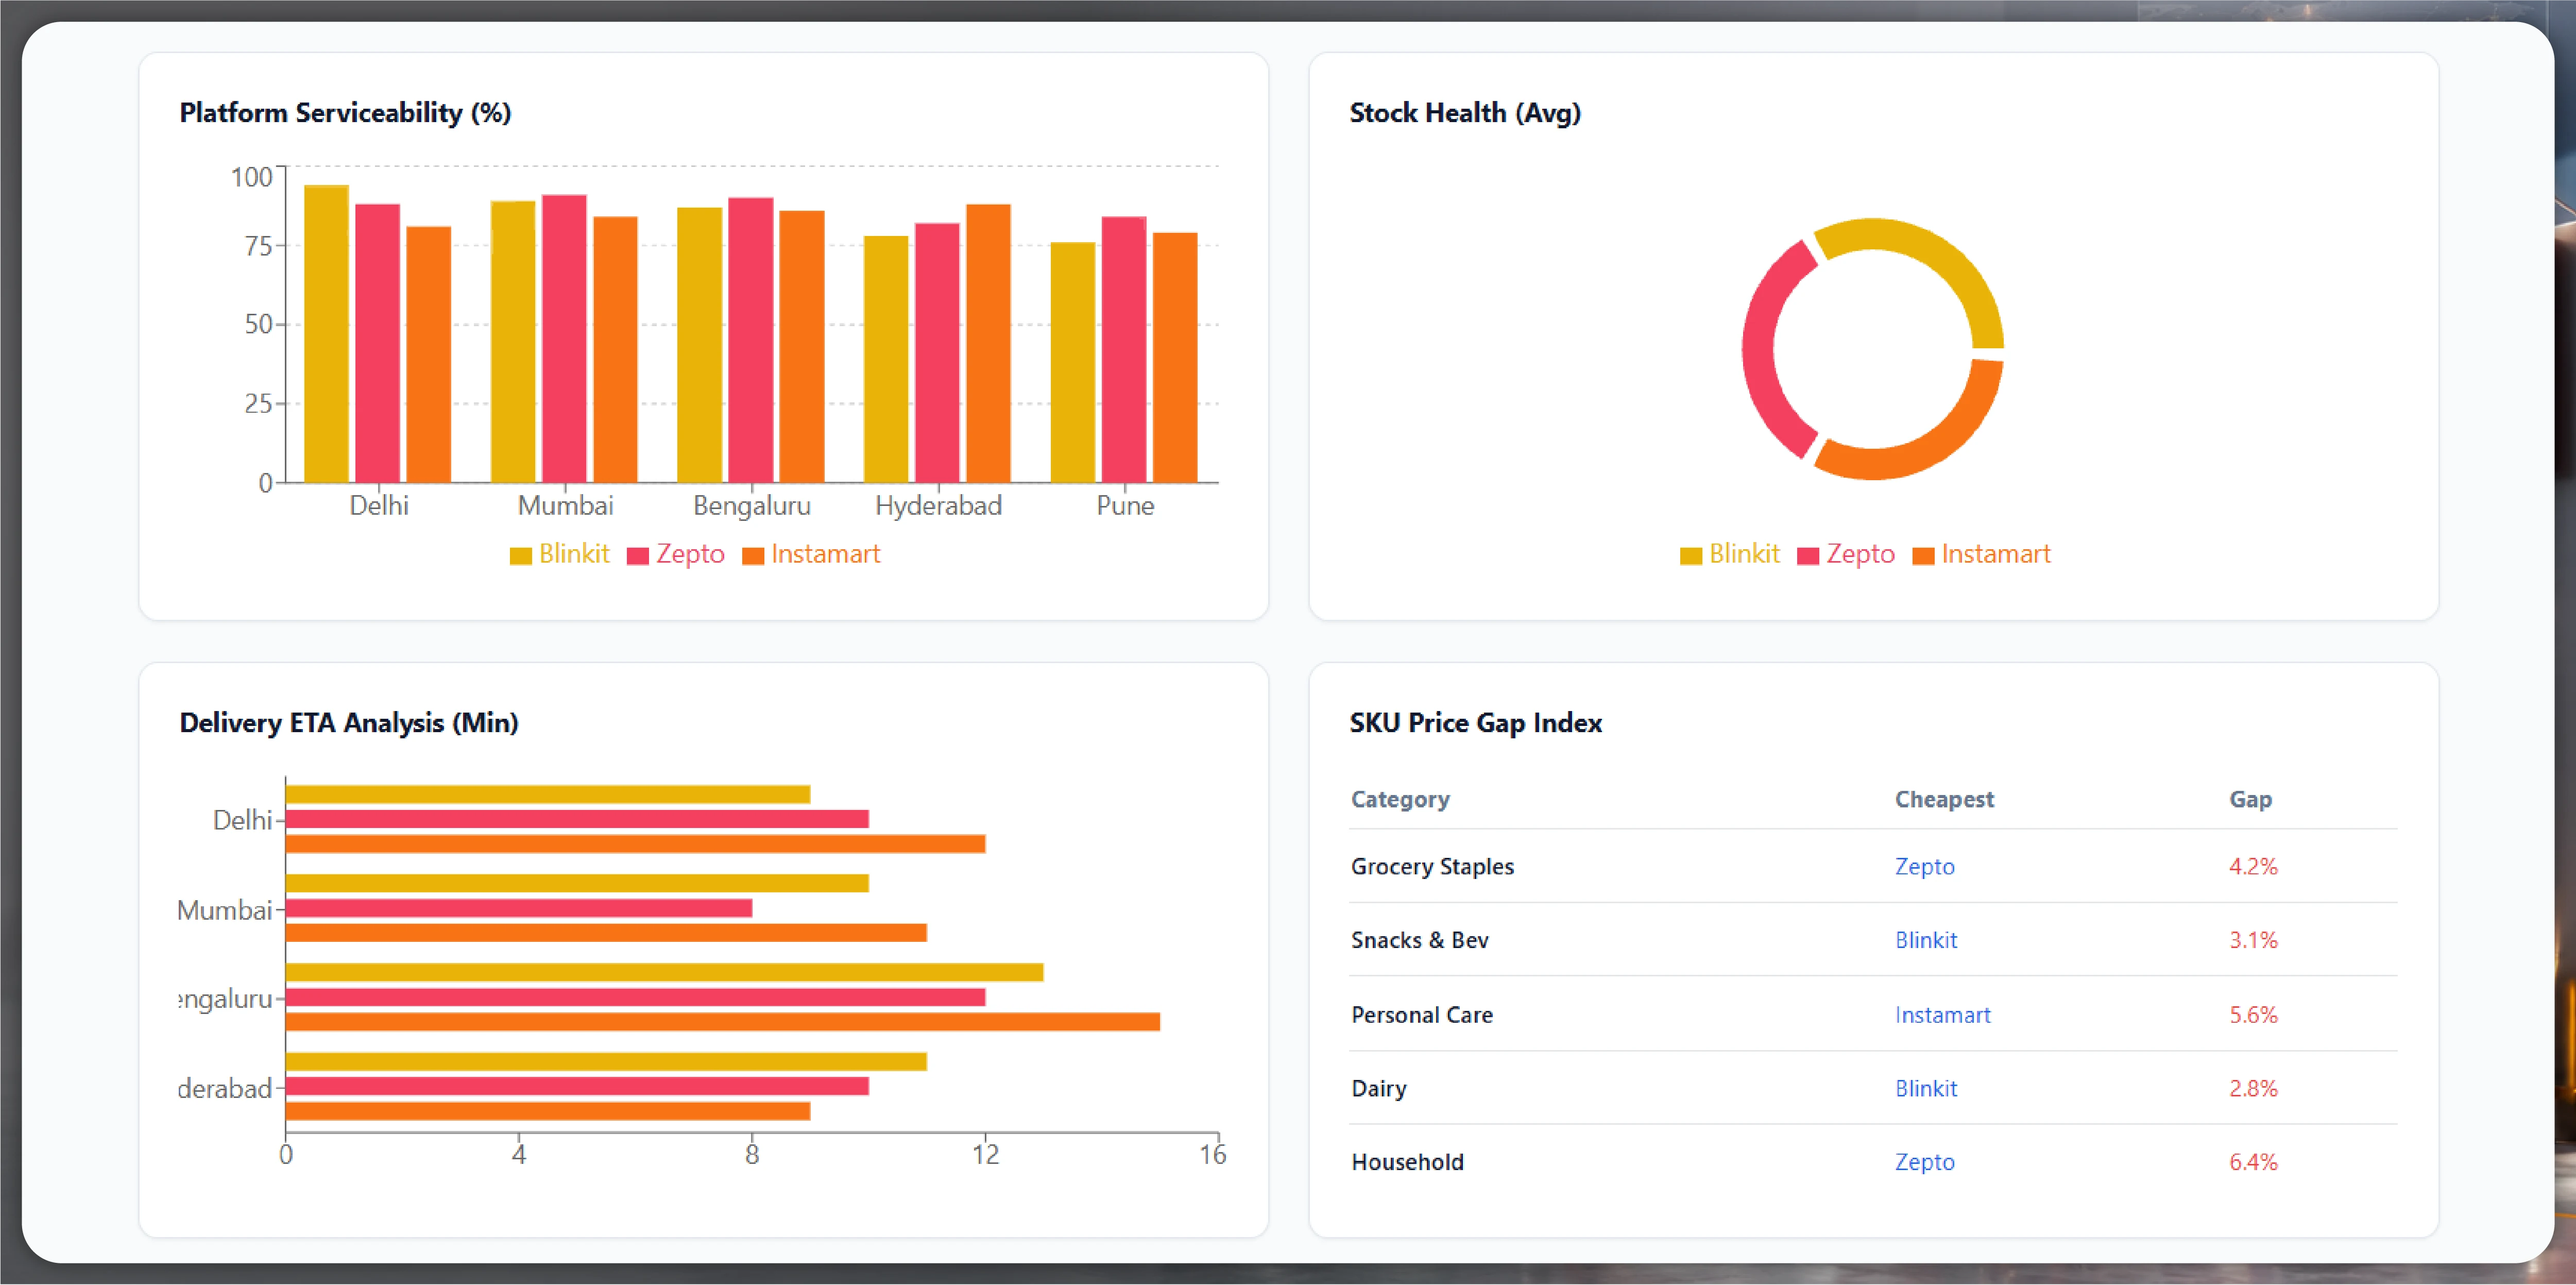The height and width of the screenshot is (1285, 2576).
Task: Open Instamart link in Personal Care row
Action: pos(1942,1014)
